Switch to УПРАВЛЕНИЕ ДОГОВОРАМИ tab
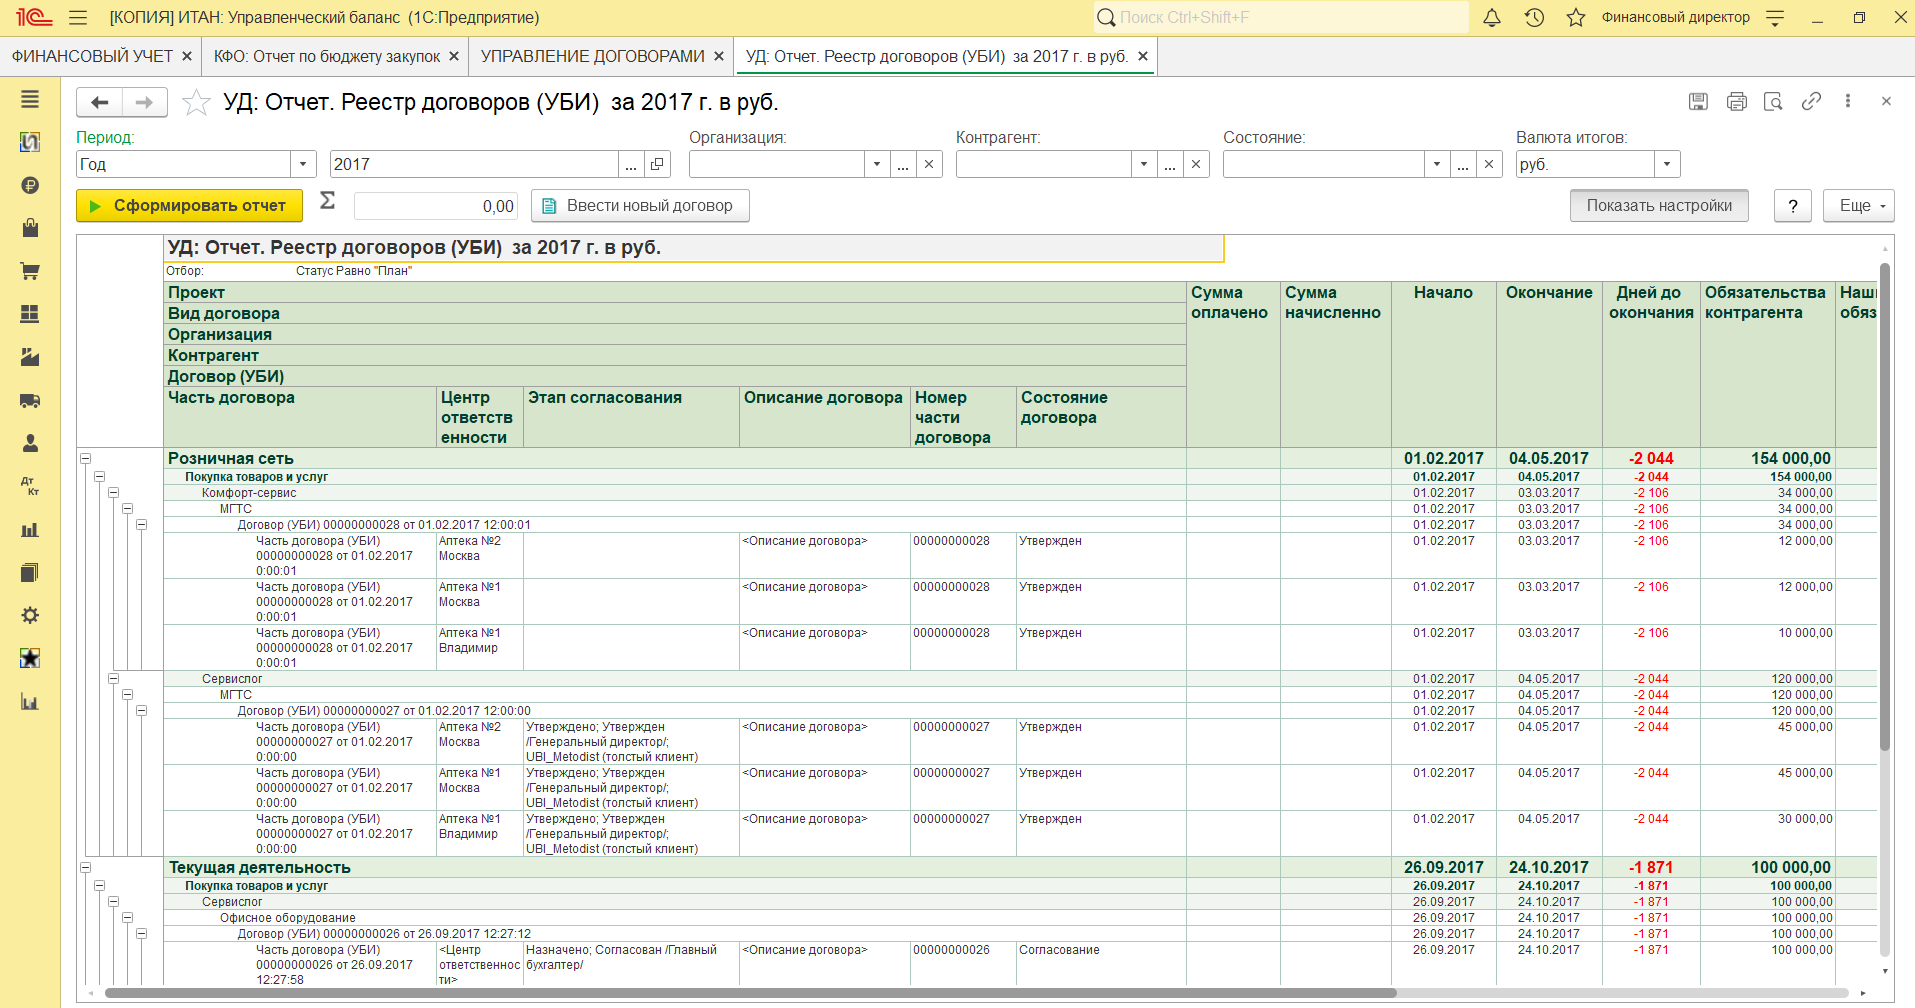1915x1008 pixels. tap(592, 57)
